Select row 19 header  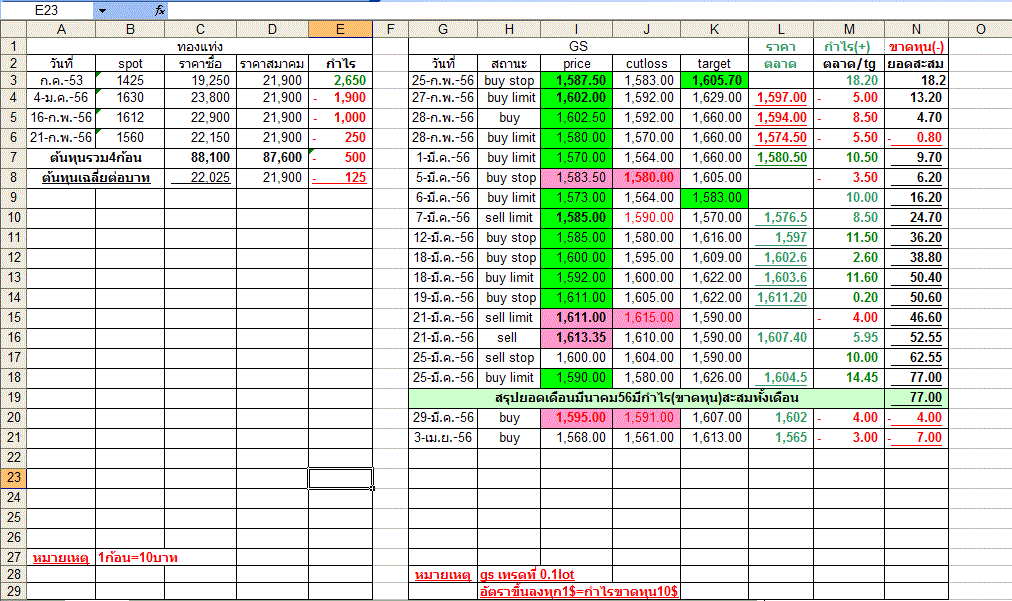click(13, 398)
